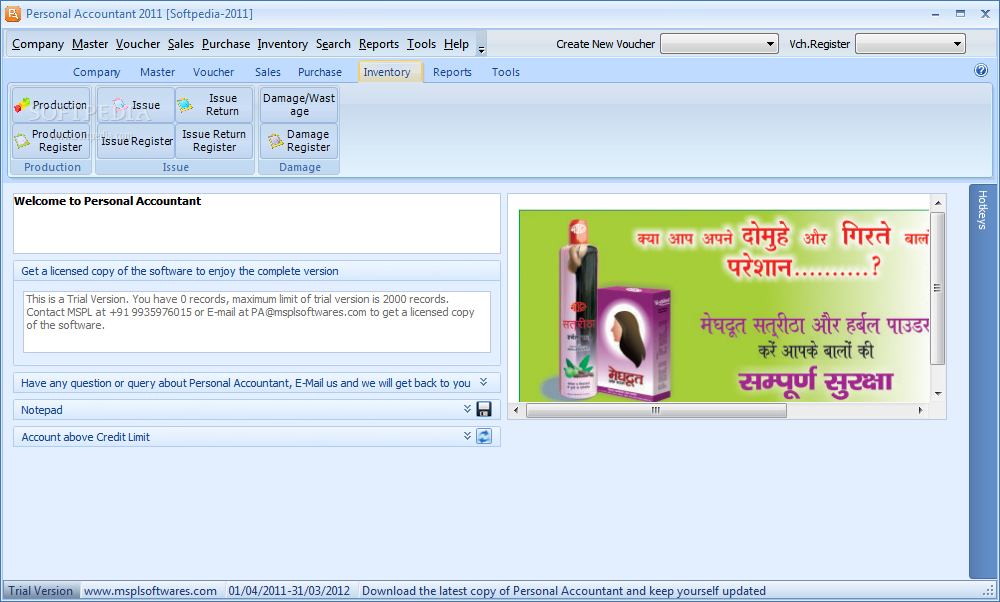Open the Hotkeys side panel

coord(982,381)
